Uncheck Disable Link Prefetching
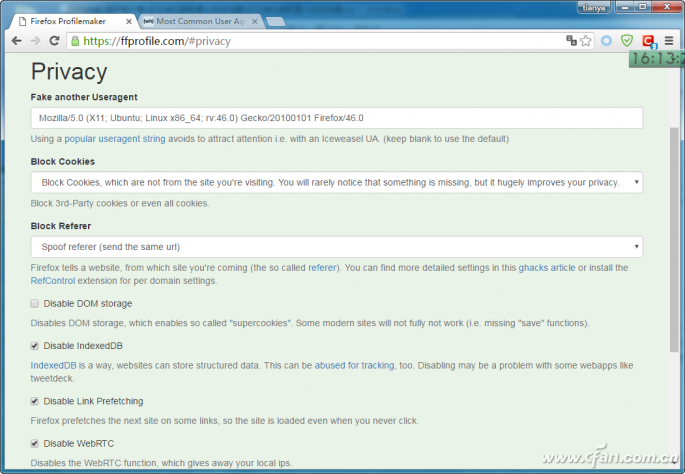 point(35,401)
